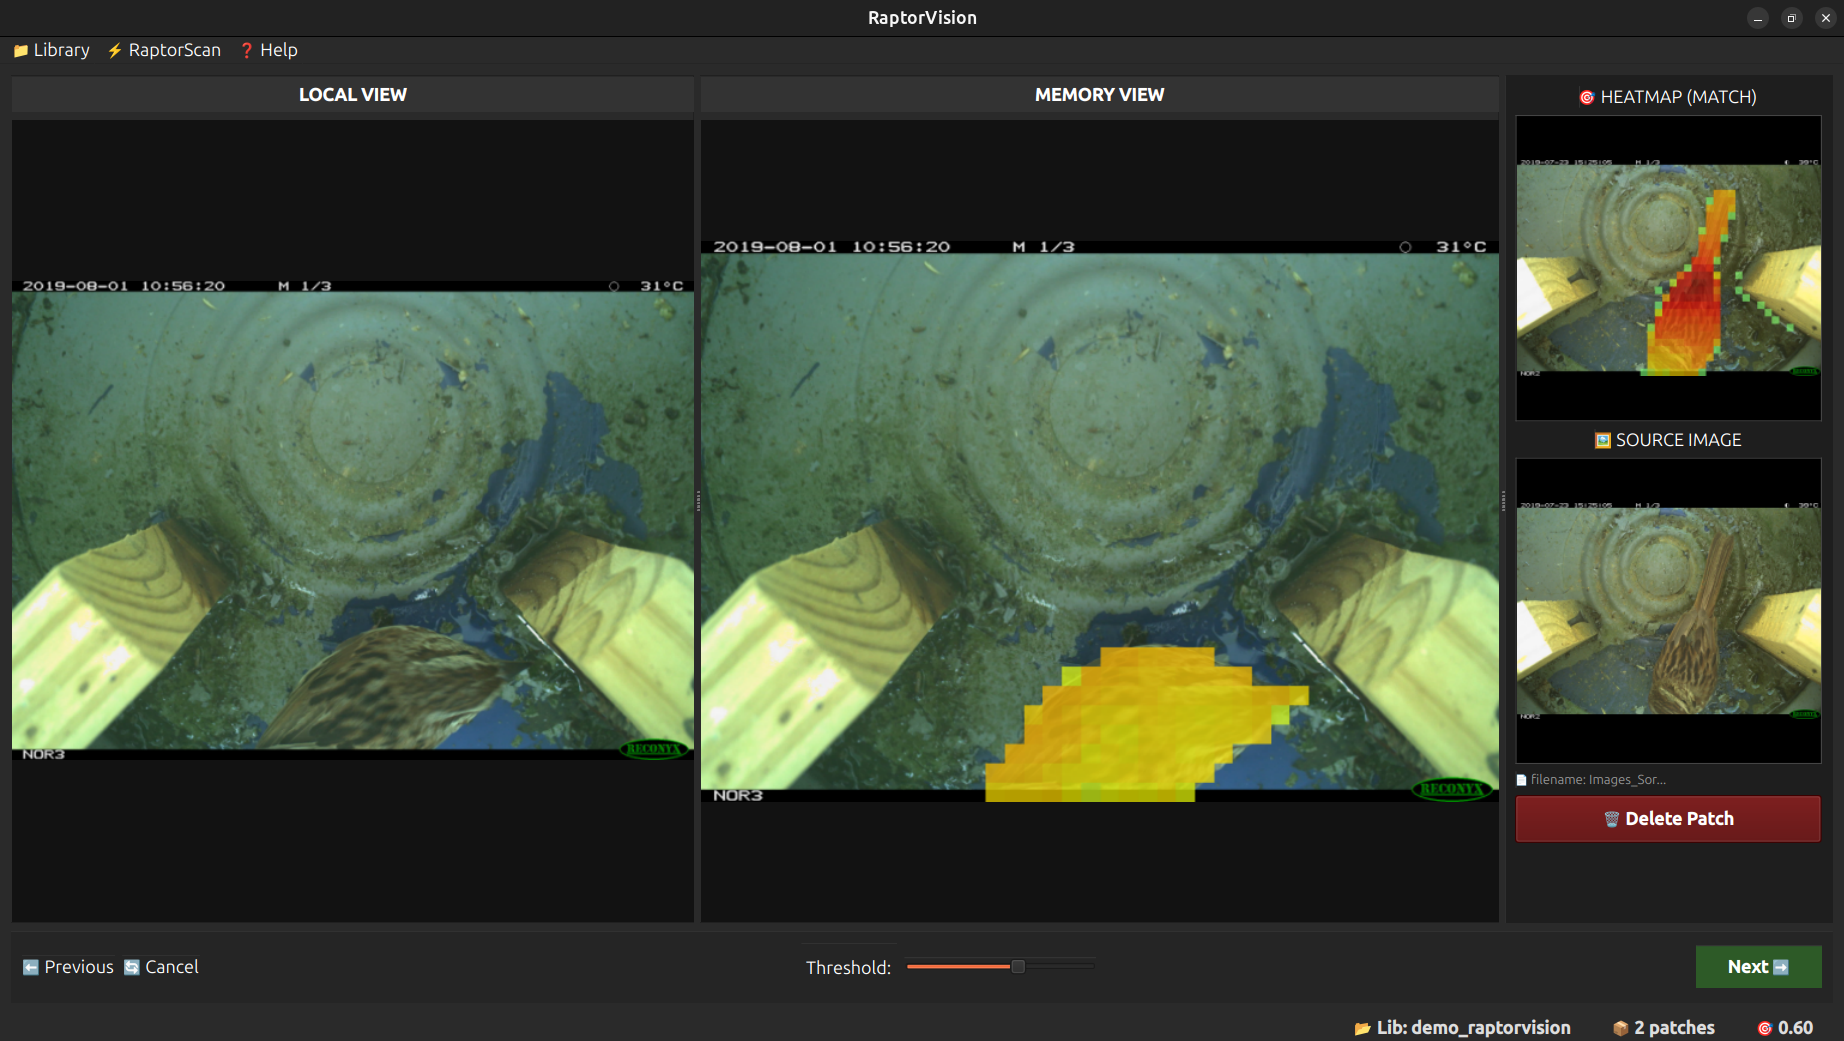Maximize the RaptorVision window

tap(1791, 18)
